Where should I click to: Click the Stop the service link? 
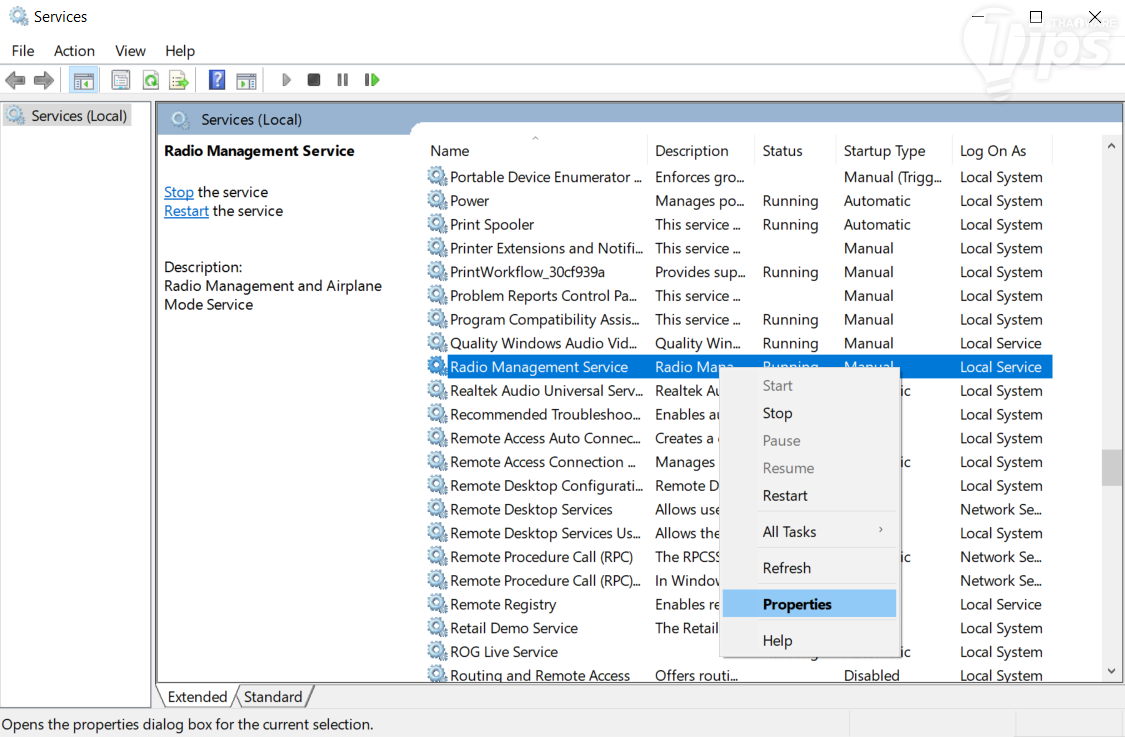point(179,192)
